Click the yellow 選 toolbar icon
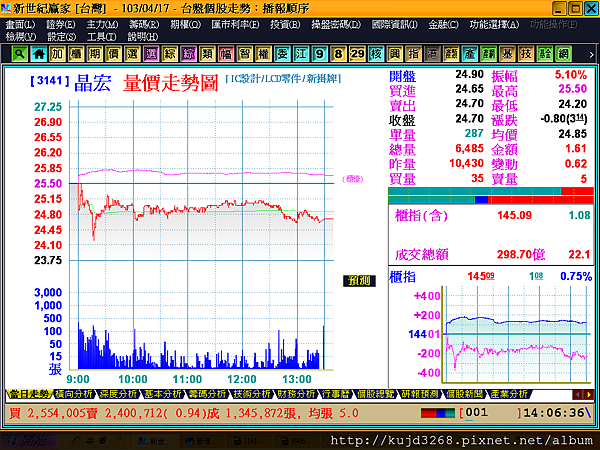Screen dimensions: 600x450 point(132,54)
